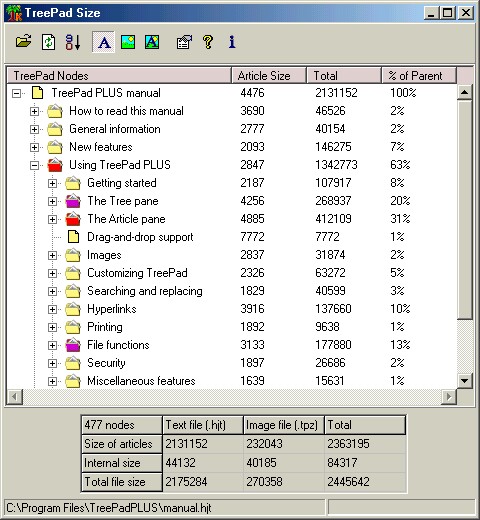Select the 'Searching and replacing' tree item
480x520 pixels.
[145, 291]
